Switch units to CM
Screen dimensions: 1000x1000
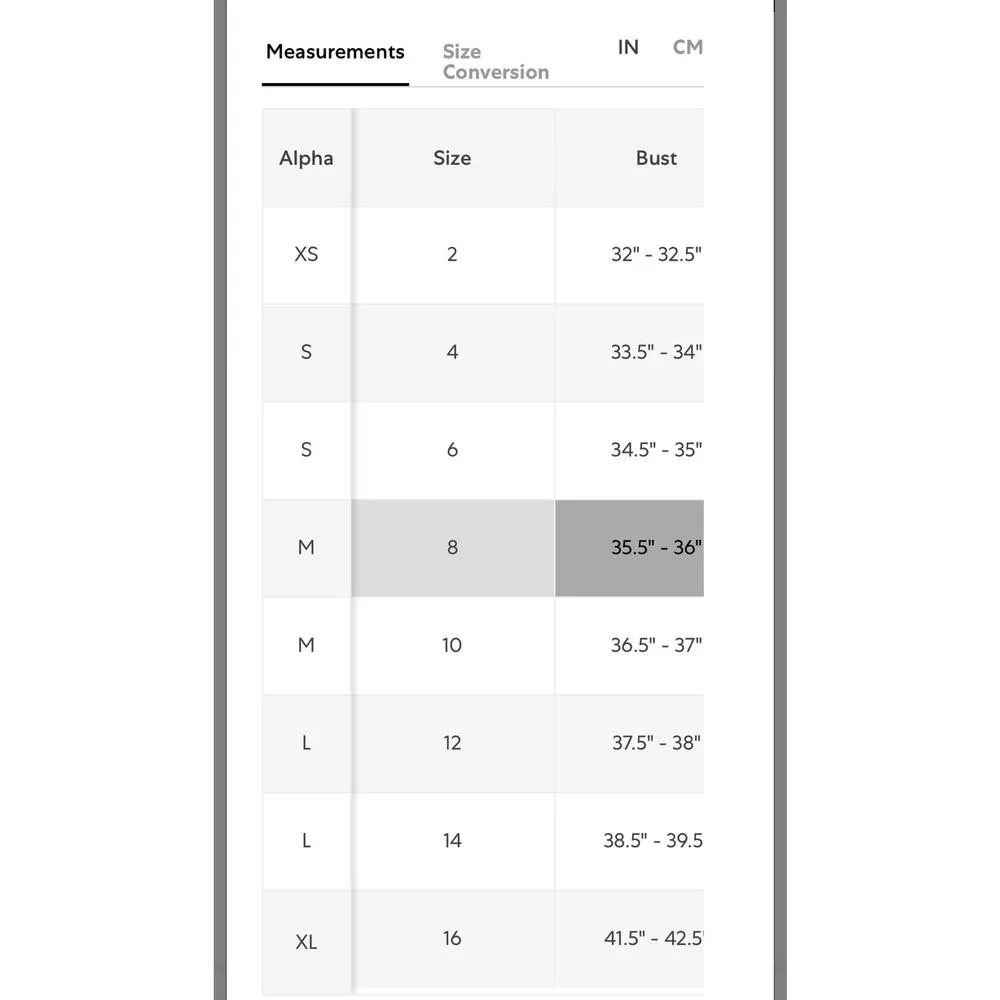(687, 47)
